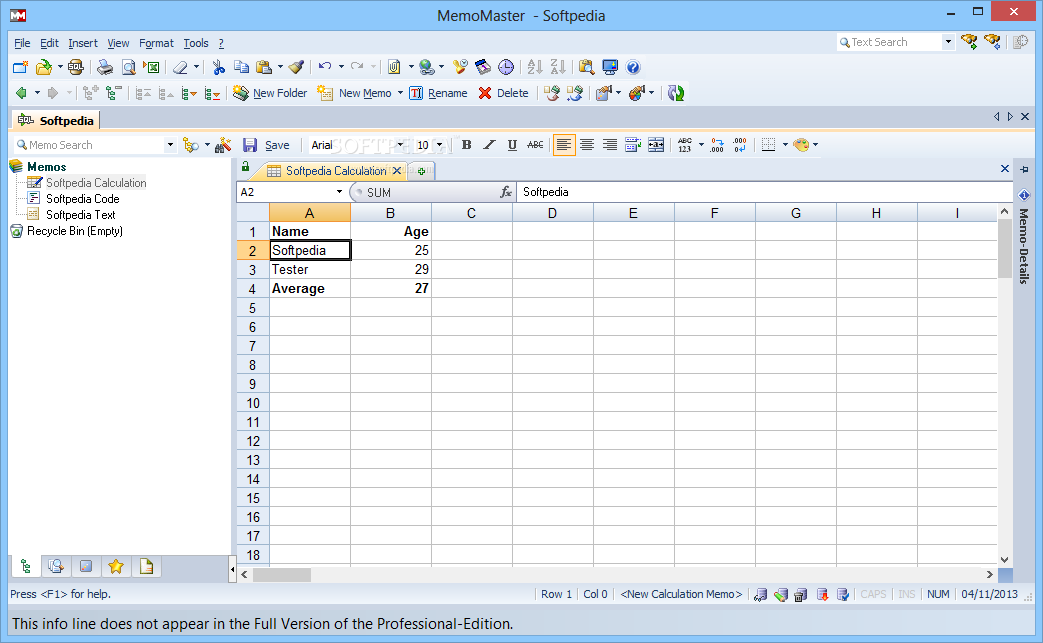Toggle italic formatting

[490, 145]
